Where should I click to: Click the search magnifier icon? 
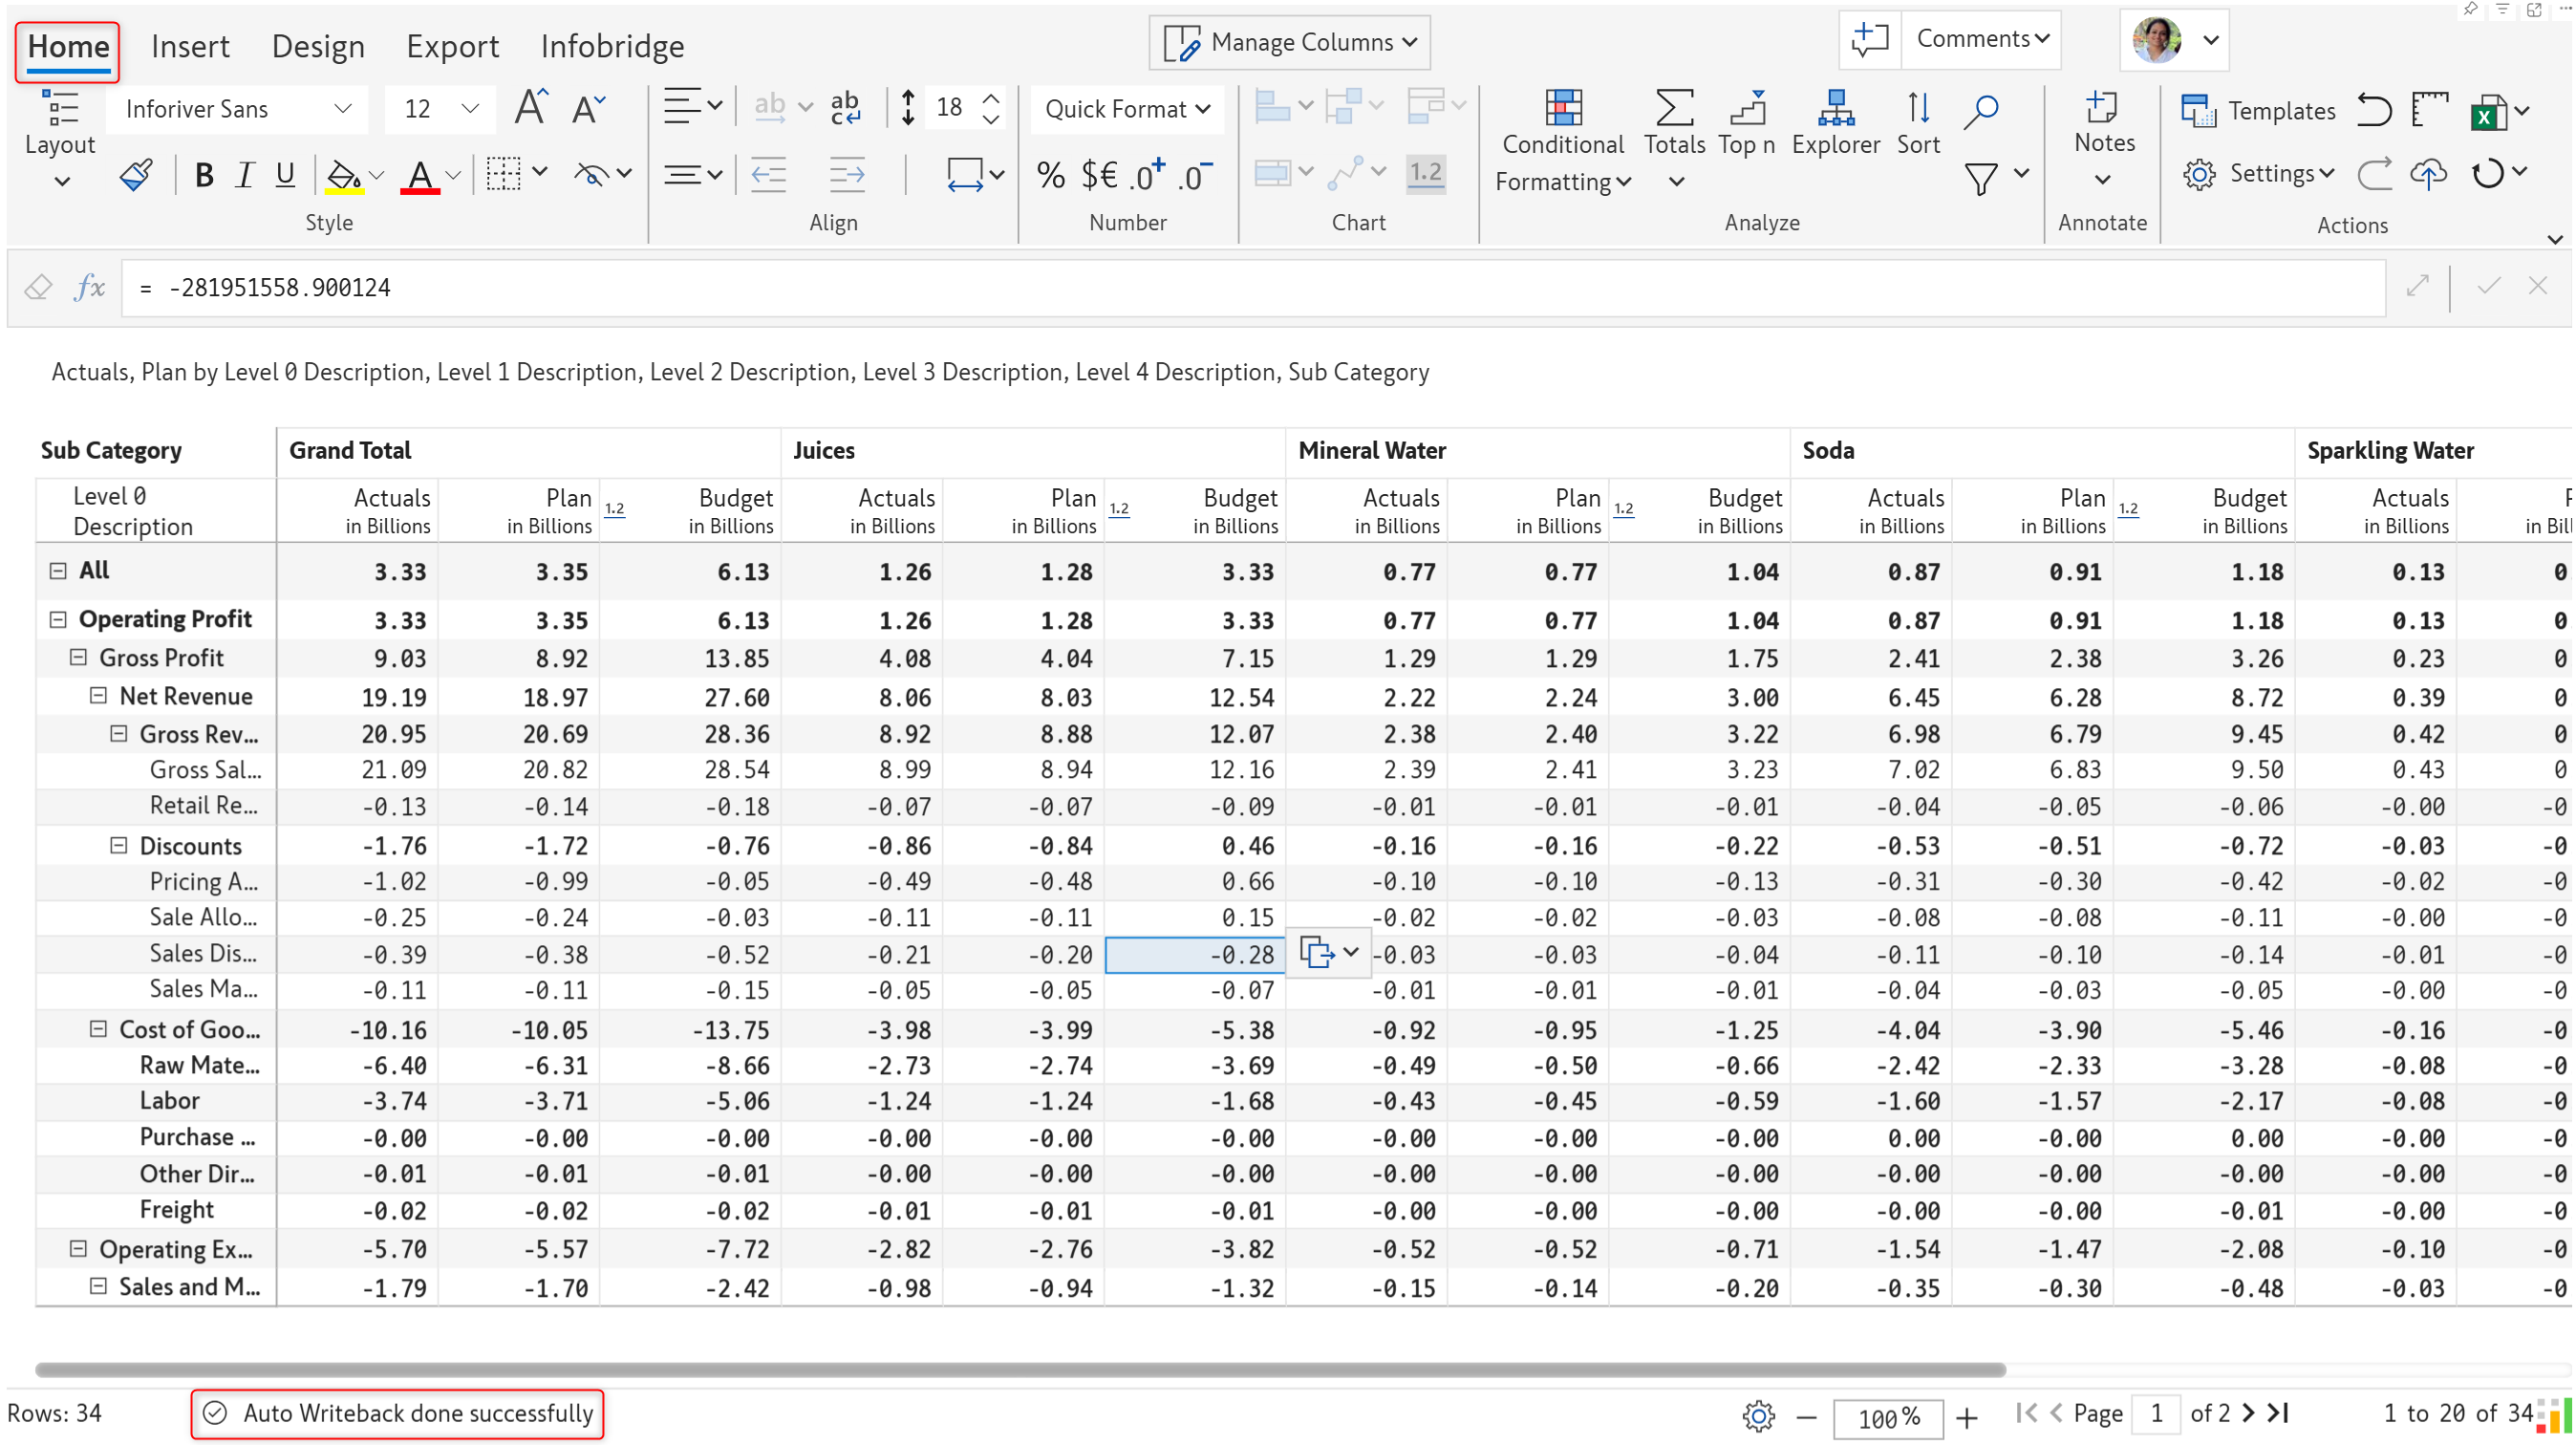[1981, 111]
